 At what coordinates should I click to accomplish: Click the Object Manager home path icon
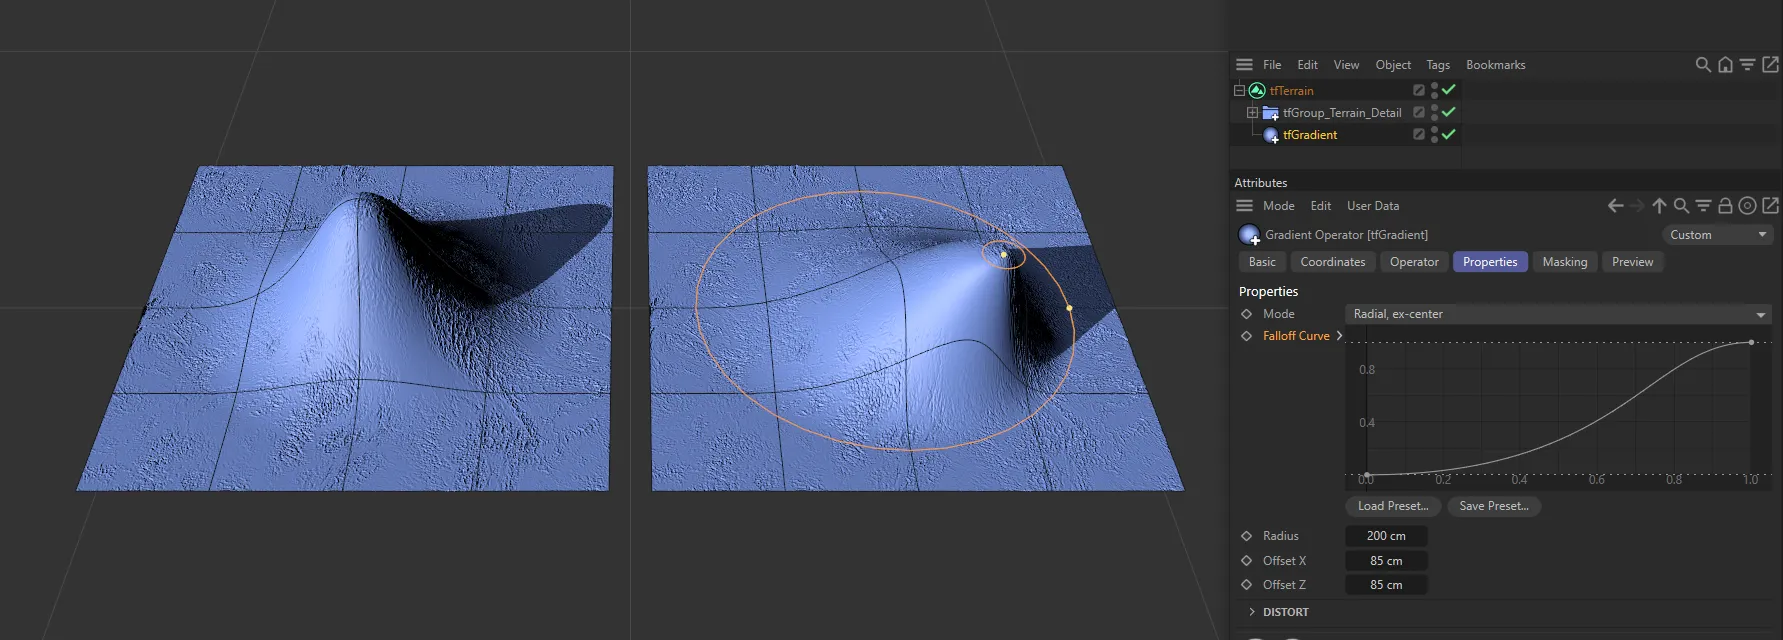[x=1725, y=64]
